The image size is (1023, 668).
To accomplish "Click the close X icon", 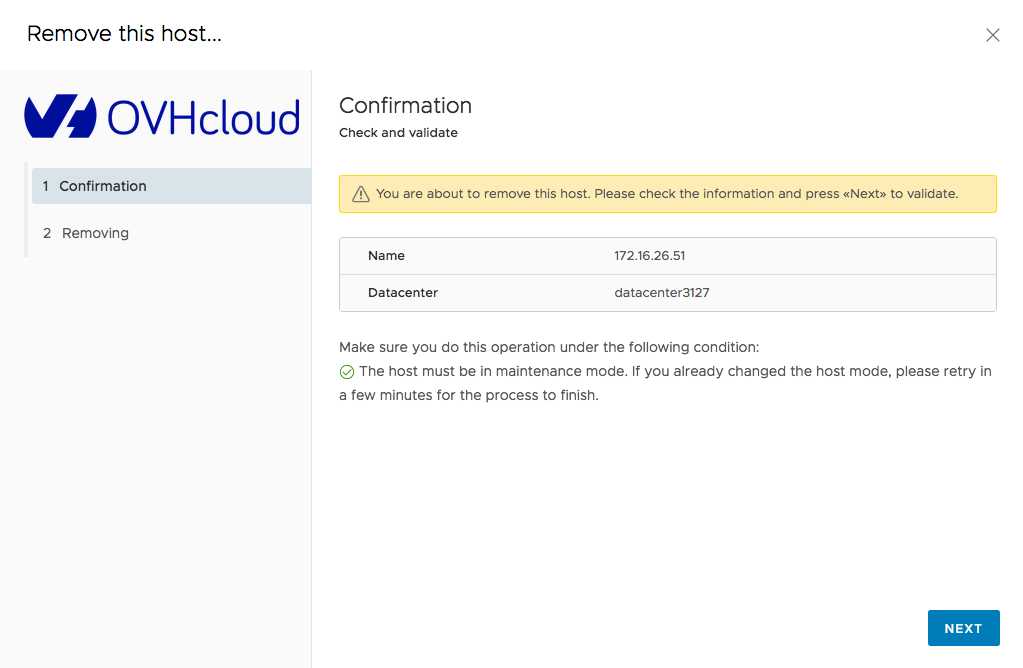I will click(x=992, y=34).
